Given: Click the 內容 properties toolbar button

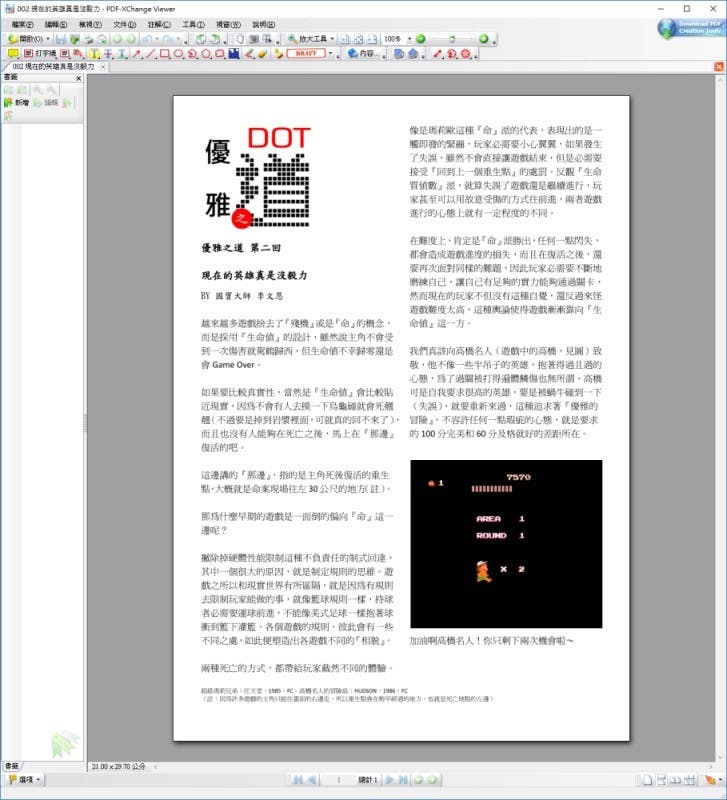Looking at the screenshot, I should pyautogui.click(x=363, y=53).
